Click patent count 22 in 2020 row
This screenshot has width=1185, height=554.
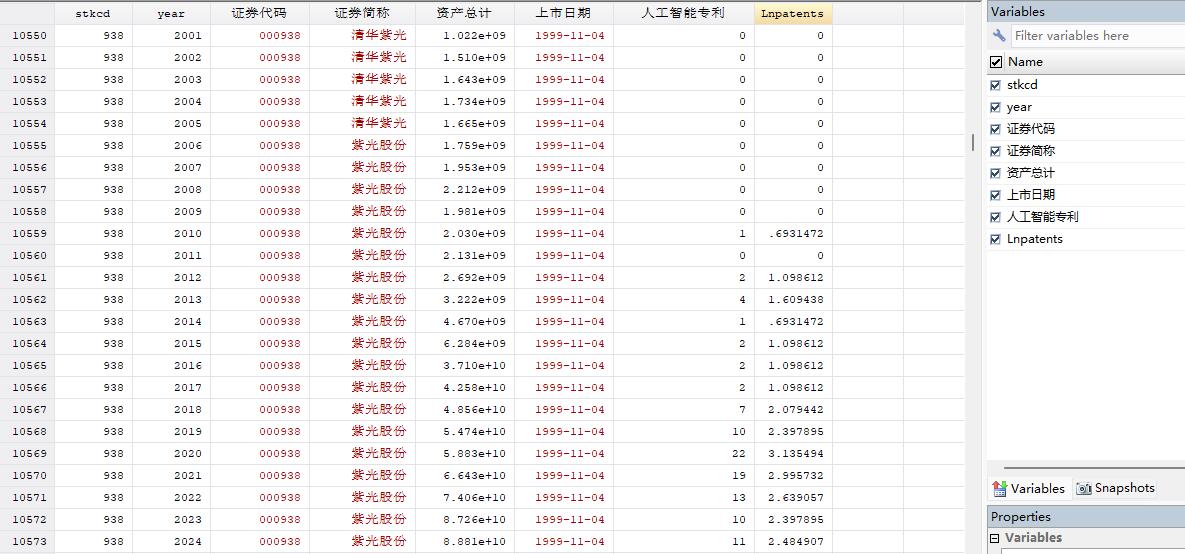(738, 453)
